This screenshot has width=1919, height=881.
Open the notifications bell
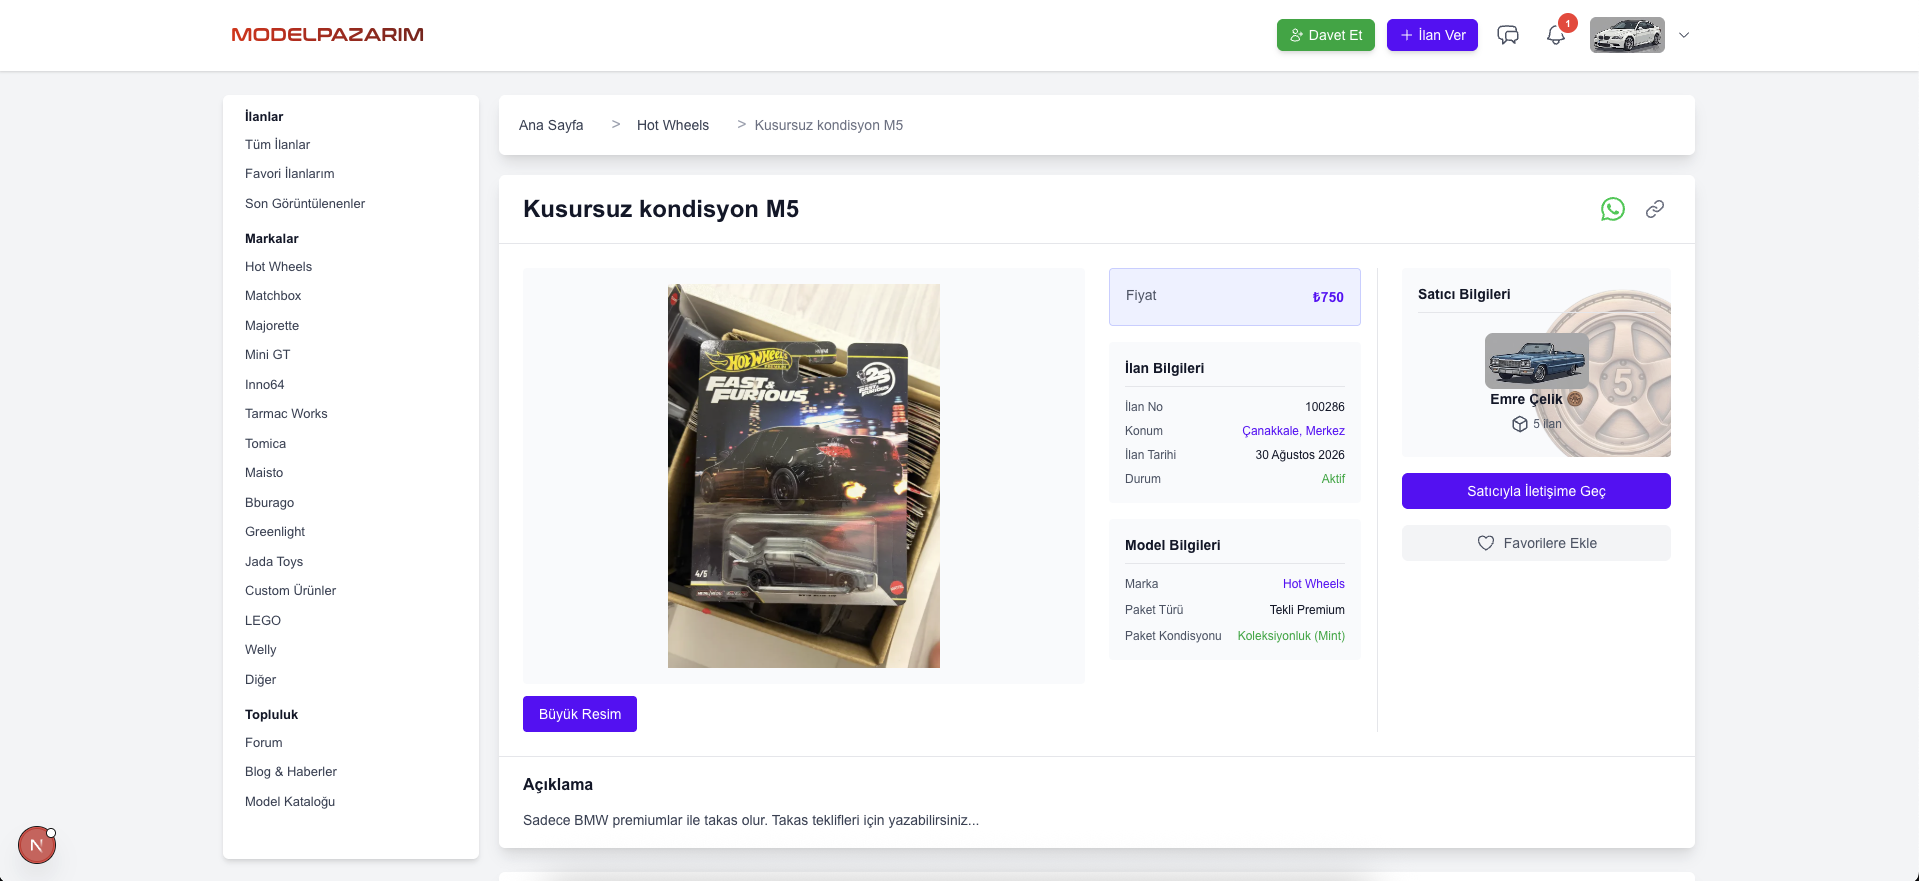1556,35
